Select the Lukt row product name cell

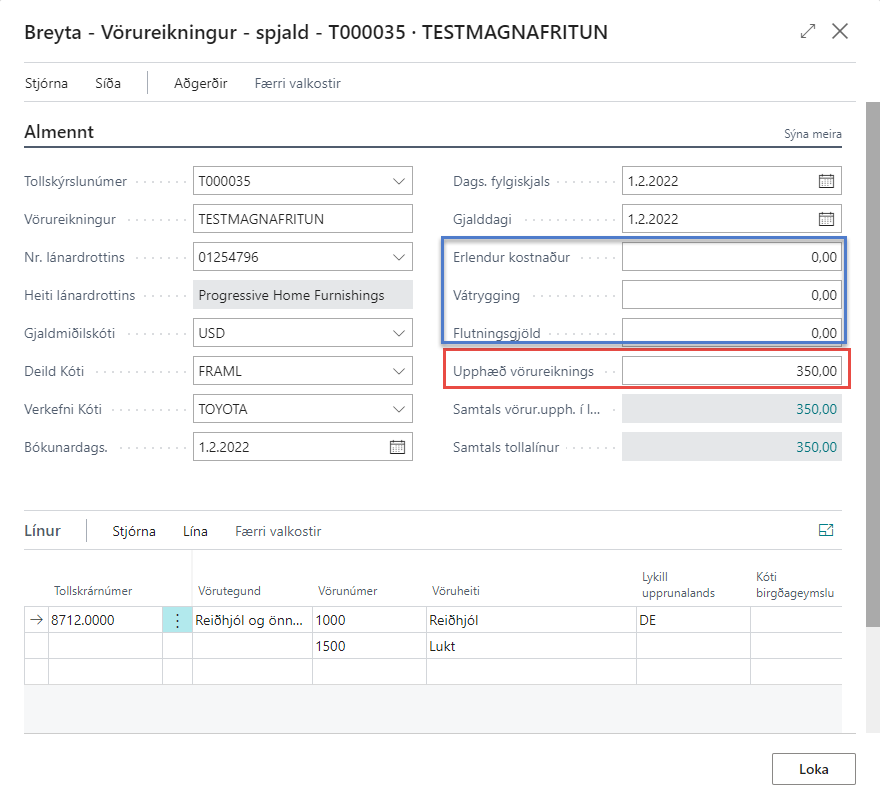[530, 646]
